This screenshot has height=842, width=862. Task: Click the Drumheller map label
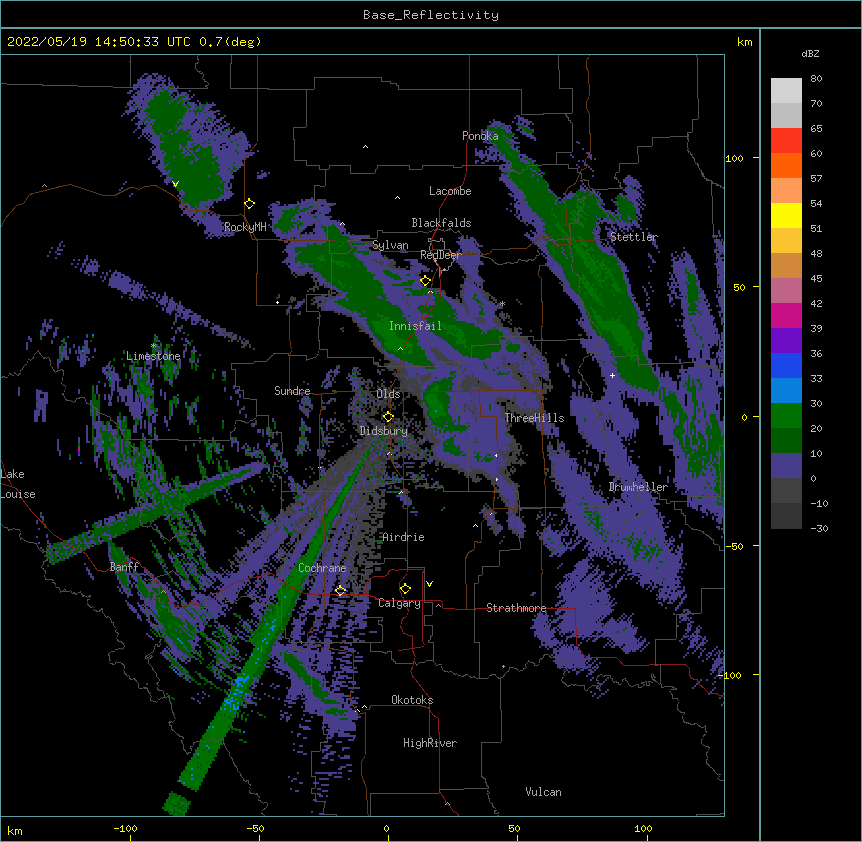pos(638,487)
